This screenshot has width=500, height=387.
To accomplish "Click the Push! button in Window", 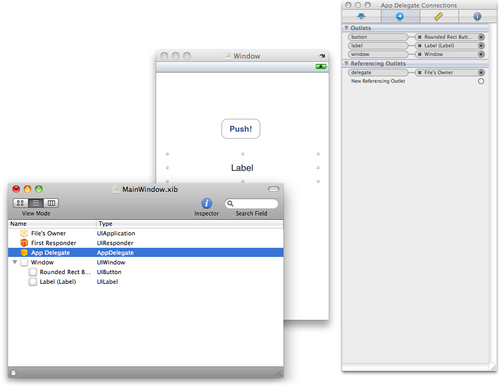I will pos(241,129).
